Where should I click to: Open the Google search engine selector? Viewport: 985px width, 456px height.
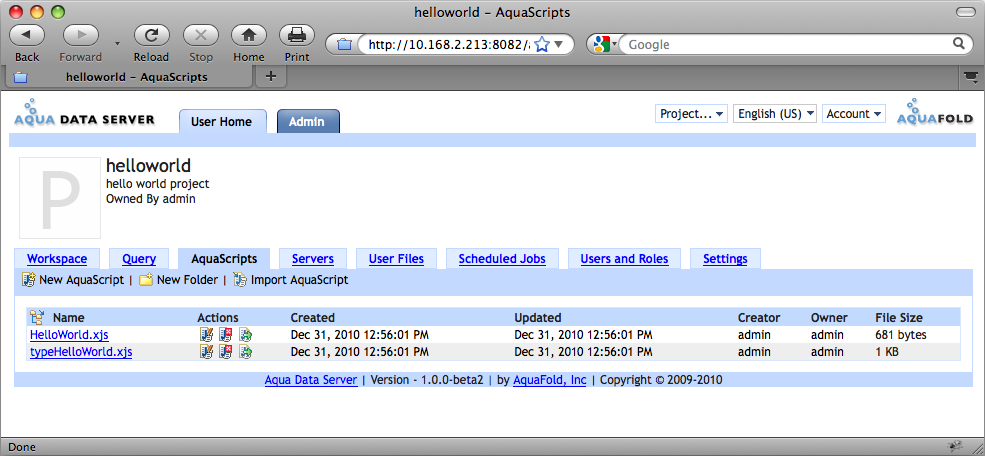click(x=606, y=45)
